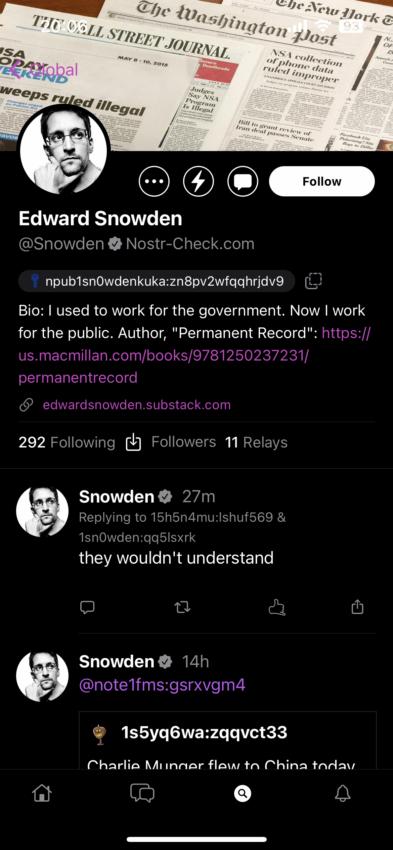Viewport: 393px width, 850px height.
Task: Tap the lightning bolt zap icon
Action: (x=198, y=181)
